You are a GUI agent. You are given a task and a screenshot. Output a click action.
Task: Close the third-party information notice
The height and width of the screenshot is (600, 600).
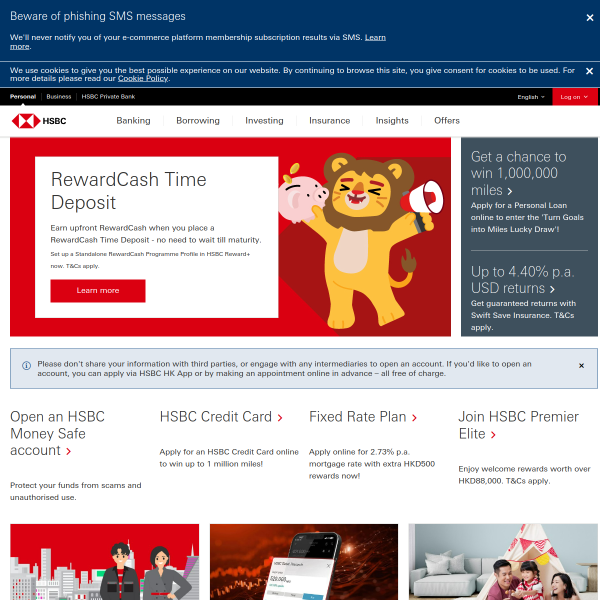581,366
